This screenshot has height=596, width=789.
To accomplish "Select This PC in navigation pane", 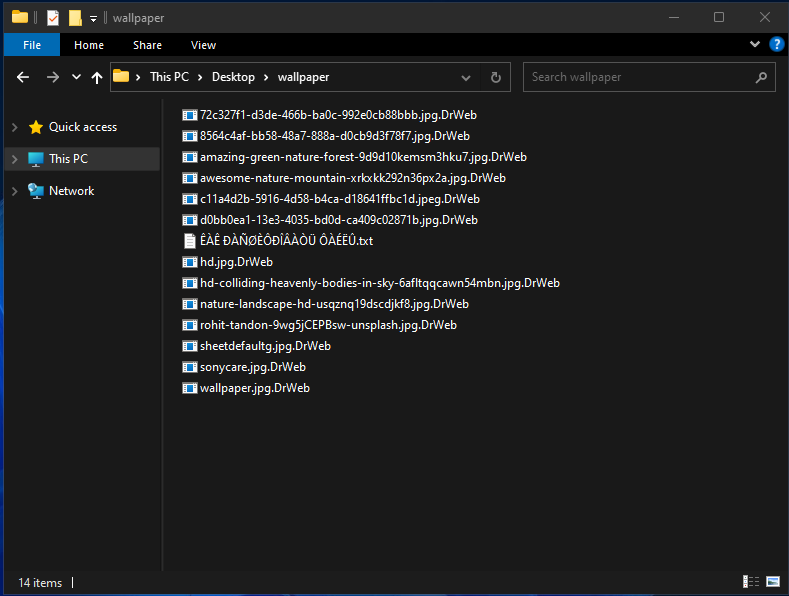I will point(68,159).
